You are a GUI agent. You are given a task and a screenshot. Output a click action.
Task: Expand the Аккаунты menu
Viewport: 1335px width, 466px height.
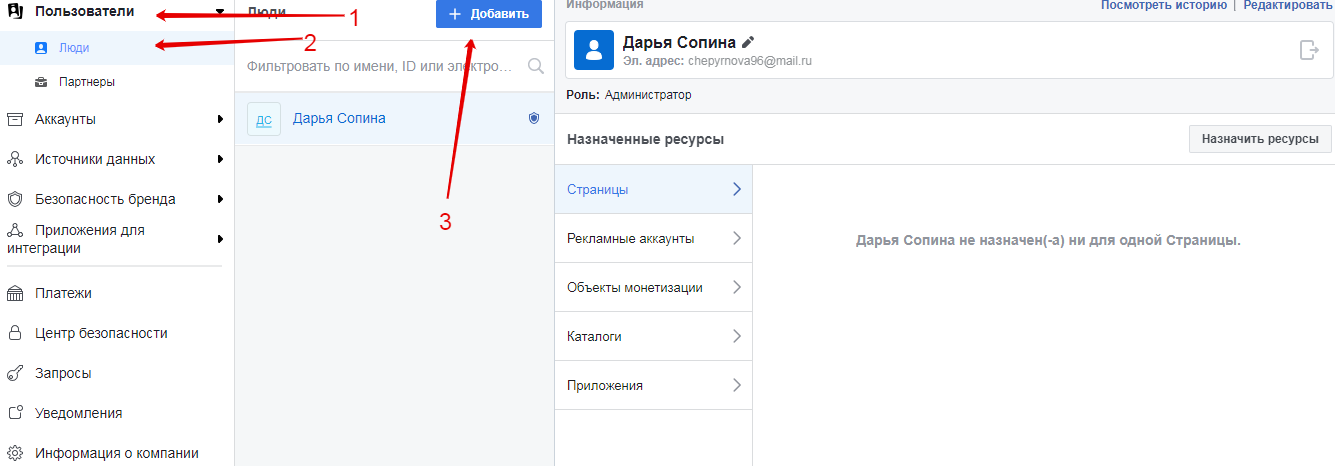(x=220, y=119)
